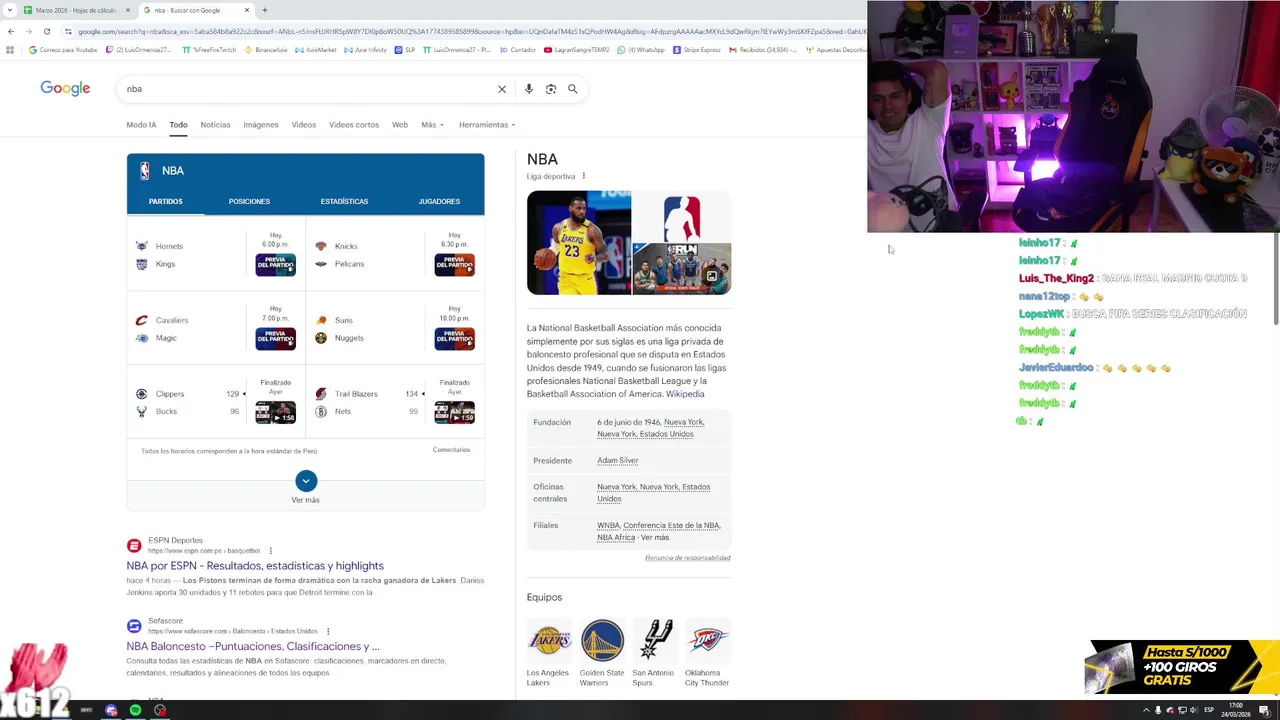
Task: Select the Golden State Warriors team logo
Action: coord(602,640)
